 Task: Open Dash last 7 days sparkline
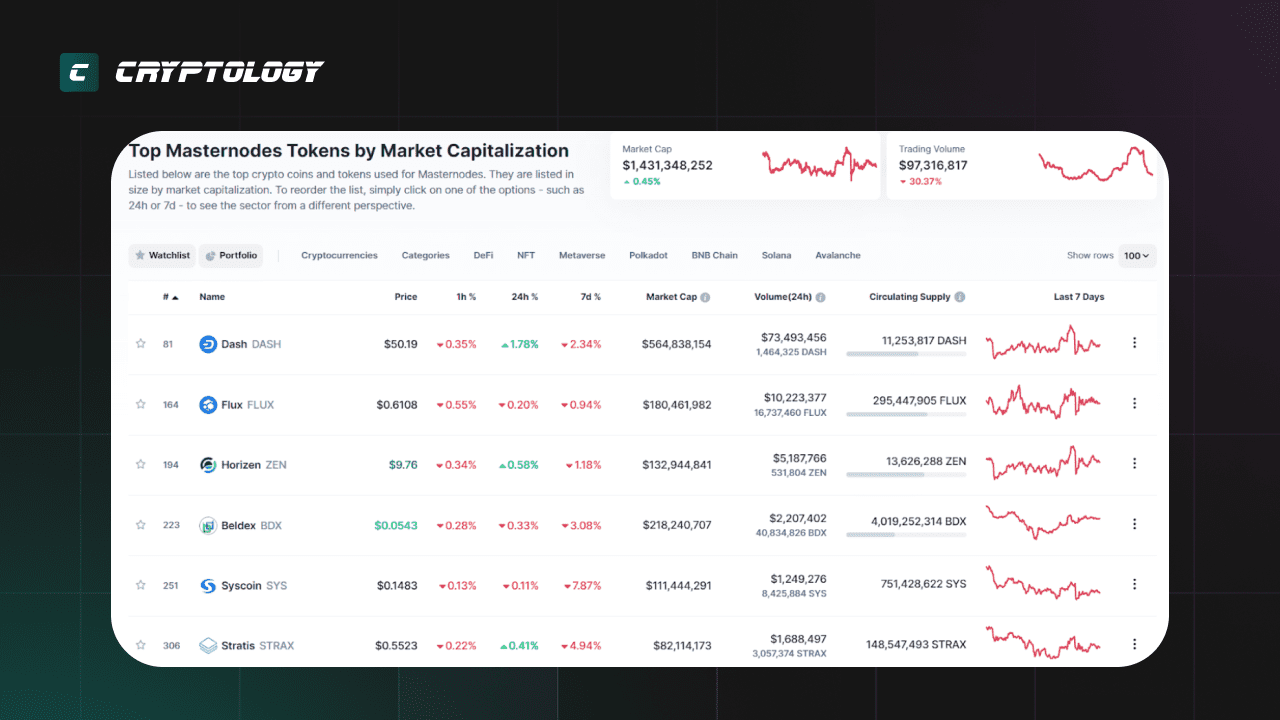(1043, 343)
